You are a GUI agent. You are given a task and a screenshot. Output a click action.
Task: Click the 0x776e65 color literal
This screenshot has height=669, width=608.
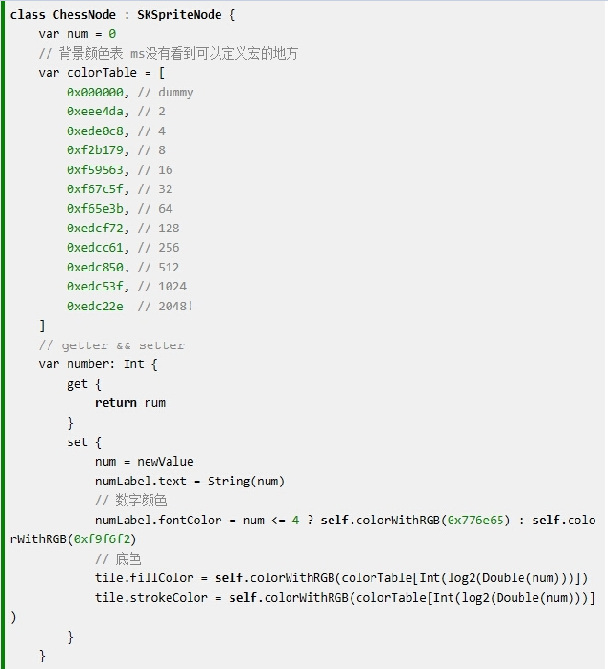[475, 520]
